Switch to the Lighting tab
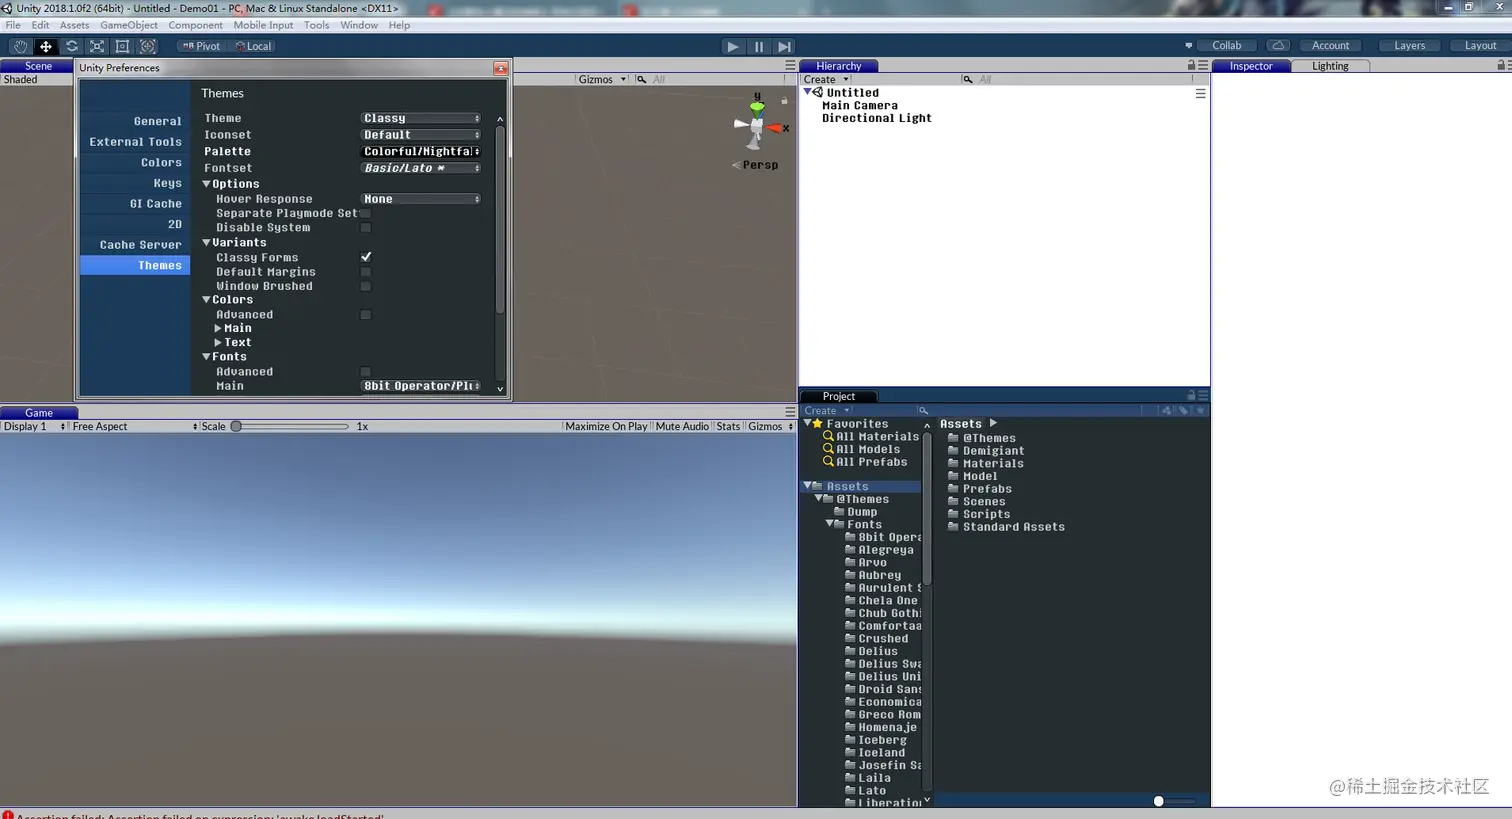The image size is (1512, 819). point(1330,66)
